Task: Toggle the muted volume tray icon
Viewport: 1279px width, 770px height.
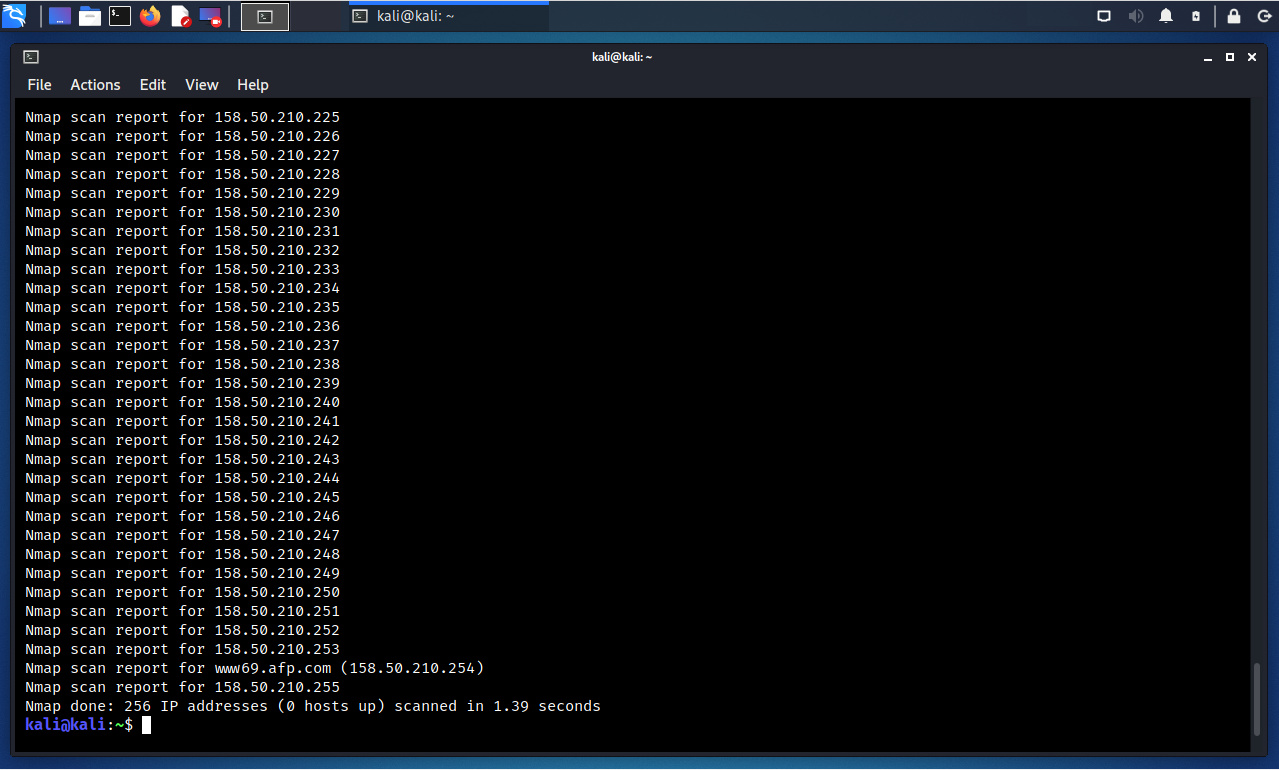Action: 1135,16
